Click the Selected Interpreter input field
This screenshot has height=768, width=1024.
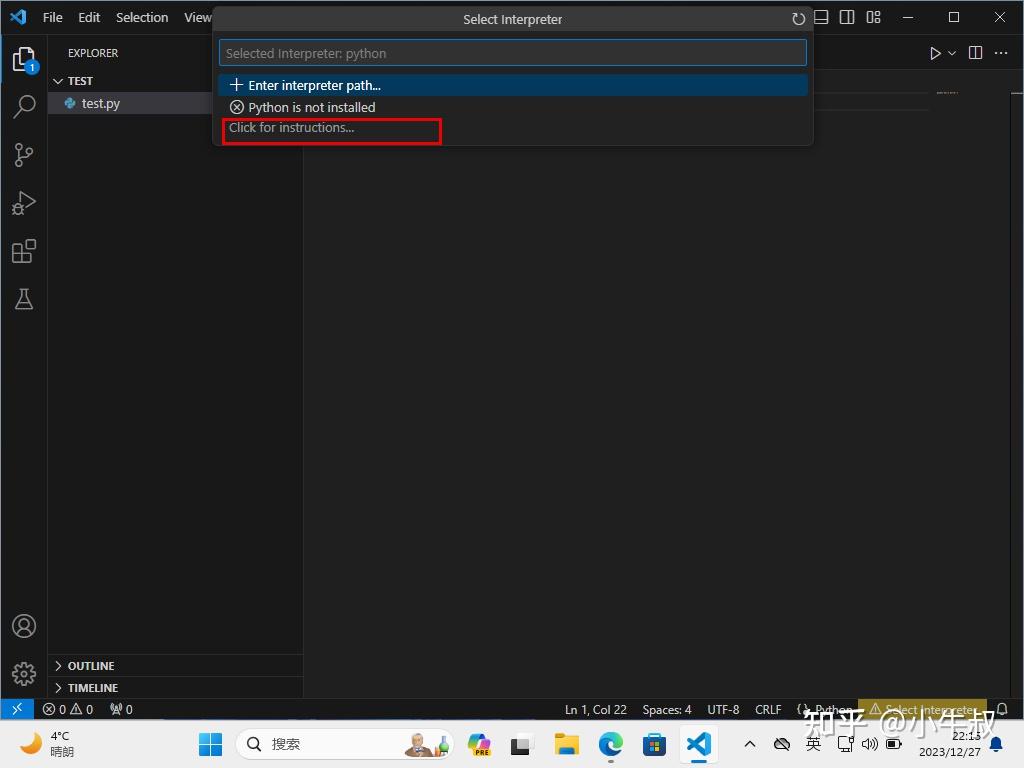(512, 51)
